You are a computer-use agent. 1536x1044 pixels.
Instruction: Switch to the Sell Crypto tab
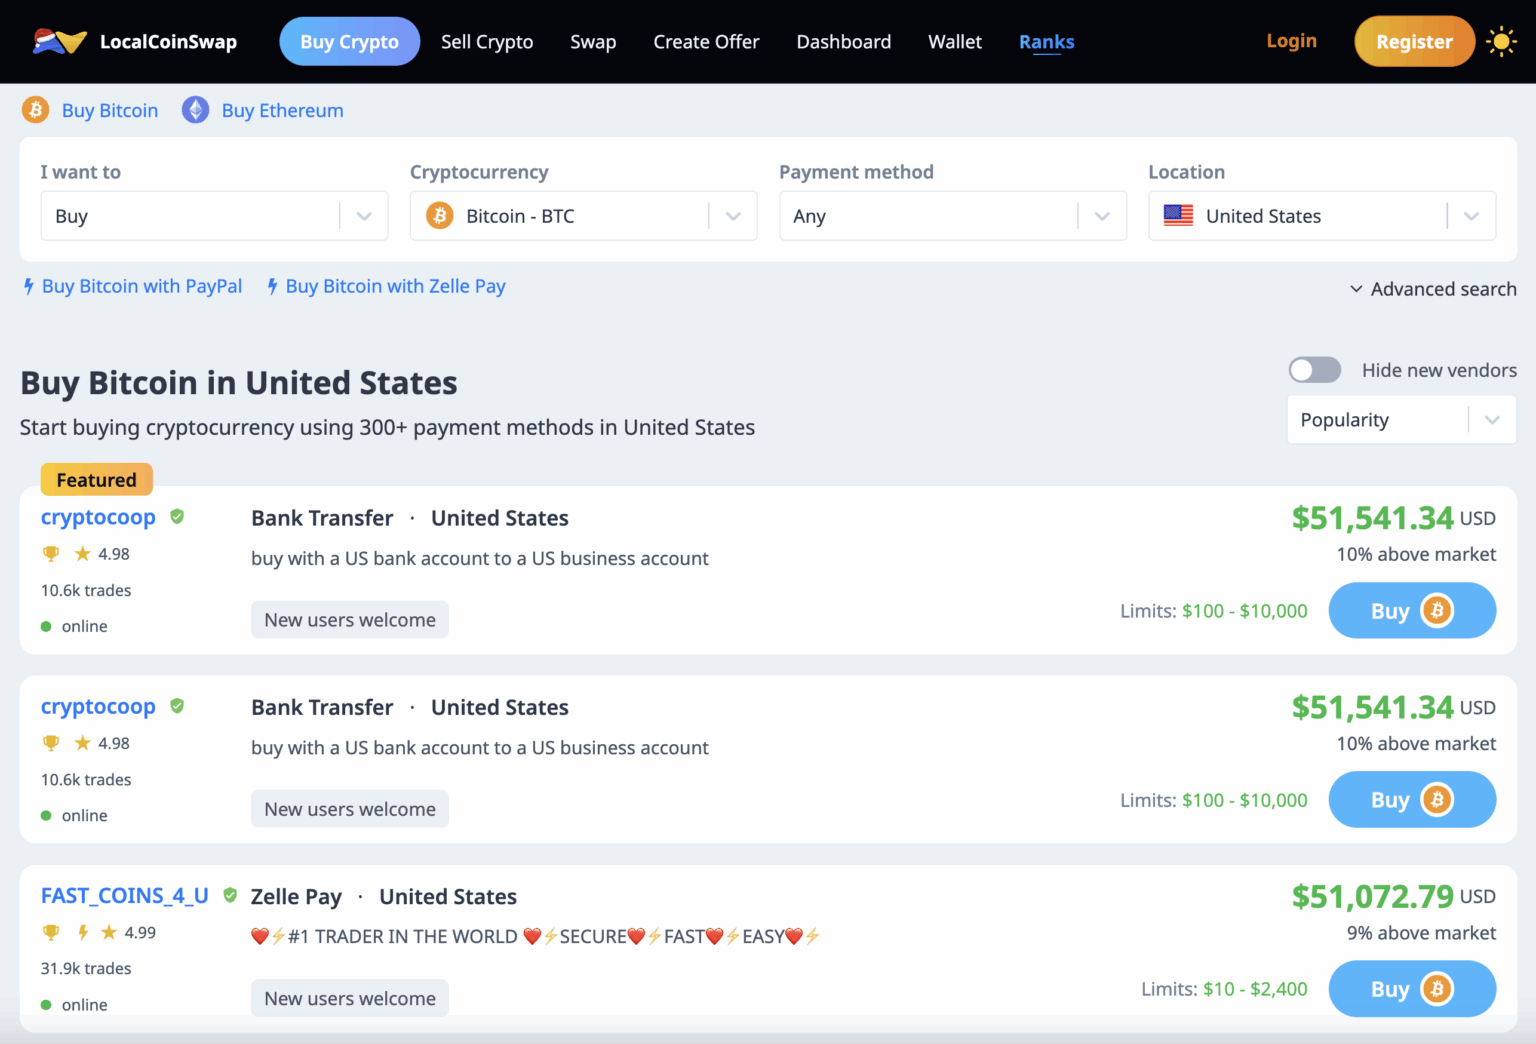tap(487, 41)
